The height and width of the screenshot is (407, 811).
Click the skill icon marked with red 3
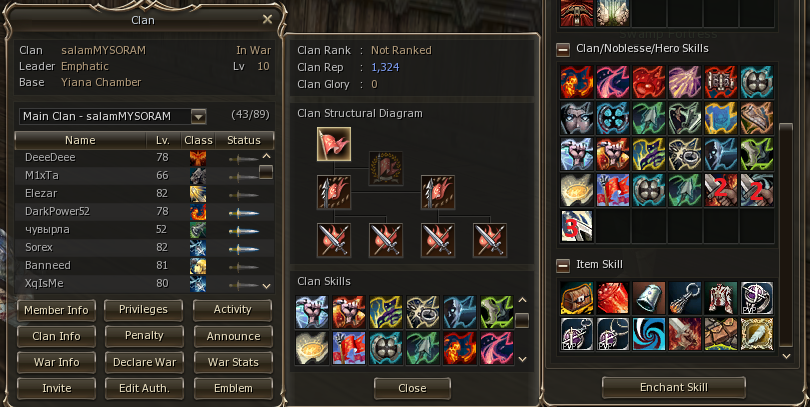tap(577, 226)
